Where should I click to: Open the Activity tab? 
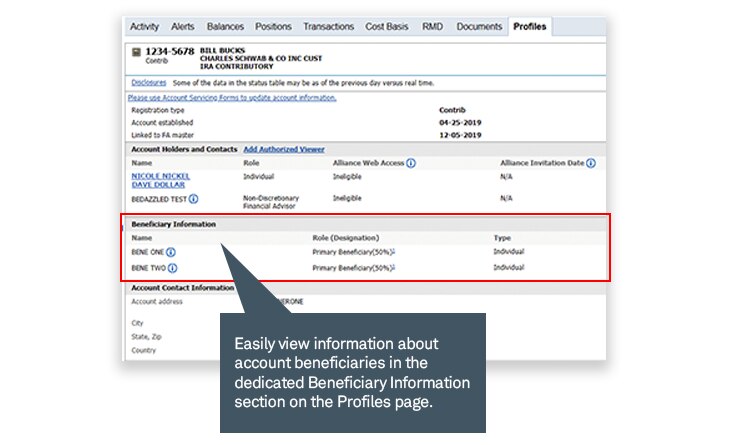click(144, 27)
